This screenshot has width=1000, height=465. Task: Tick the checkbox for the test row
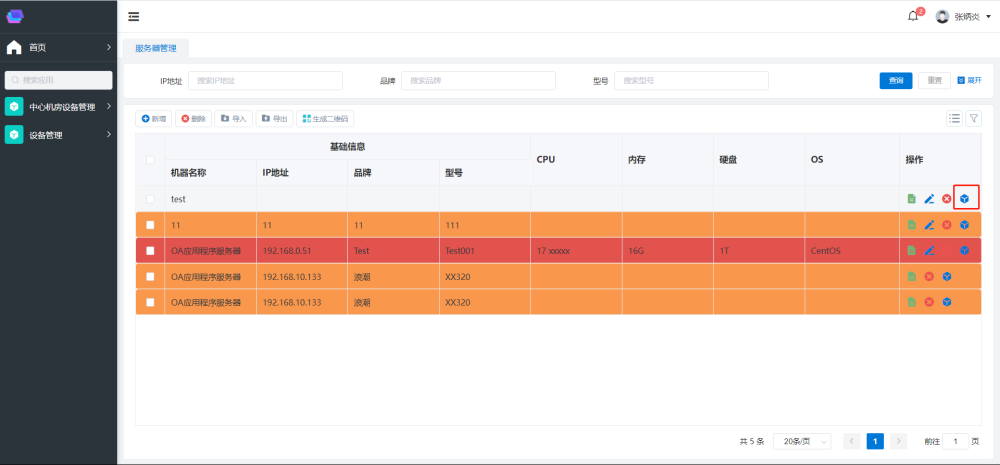pos(150,199)
